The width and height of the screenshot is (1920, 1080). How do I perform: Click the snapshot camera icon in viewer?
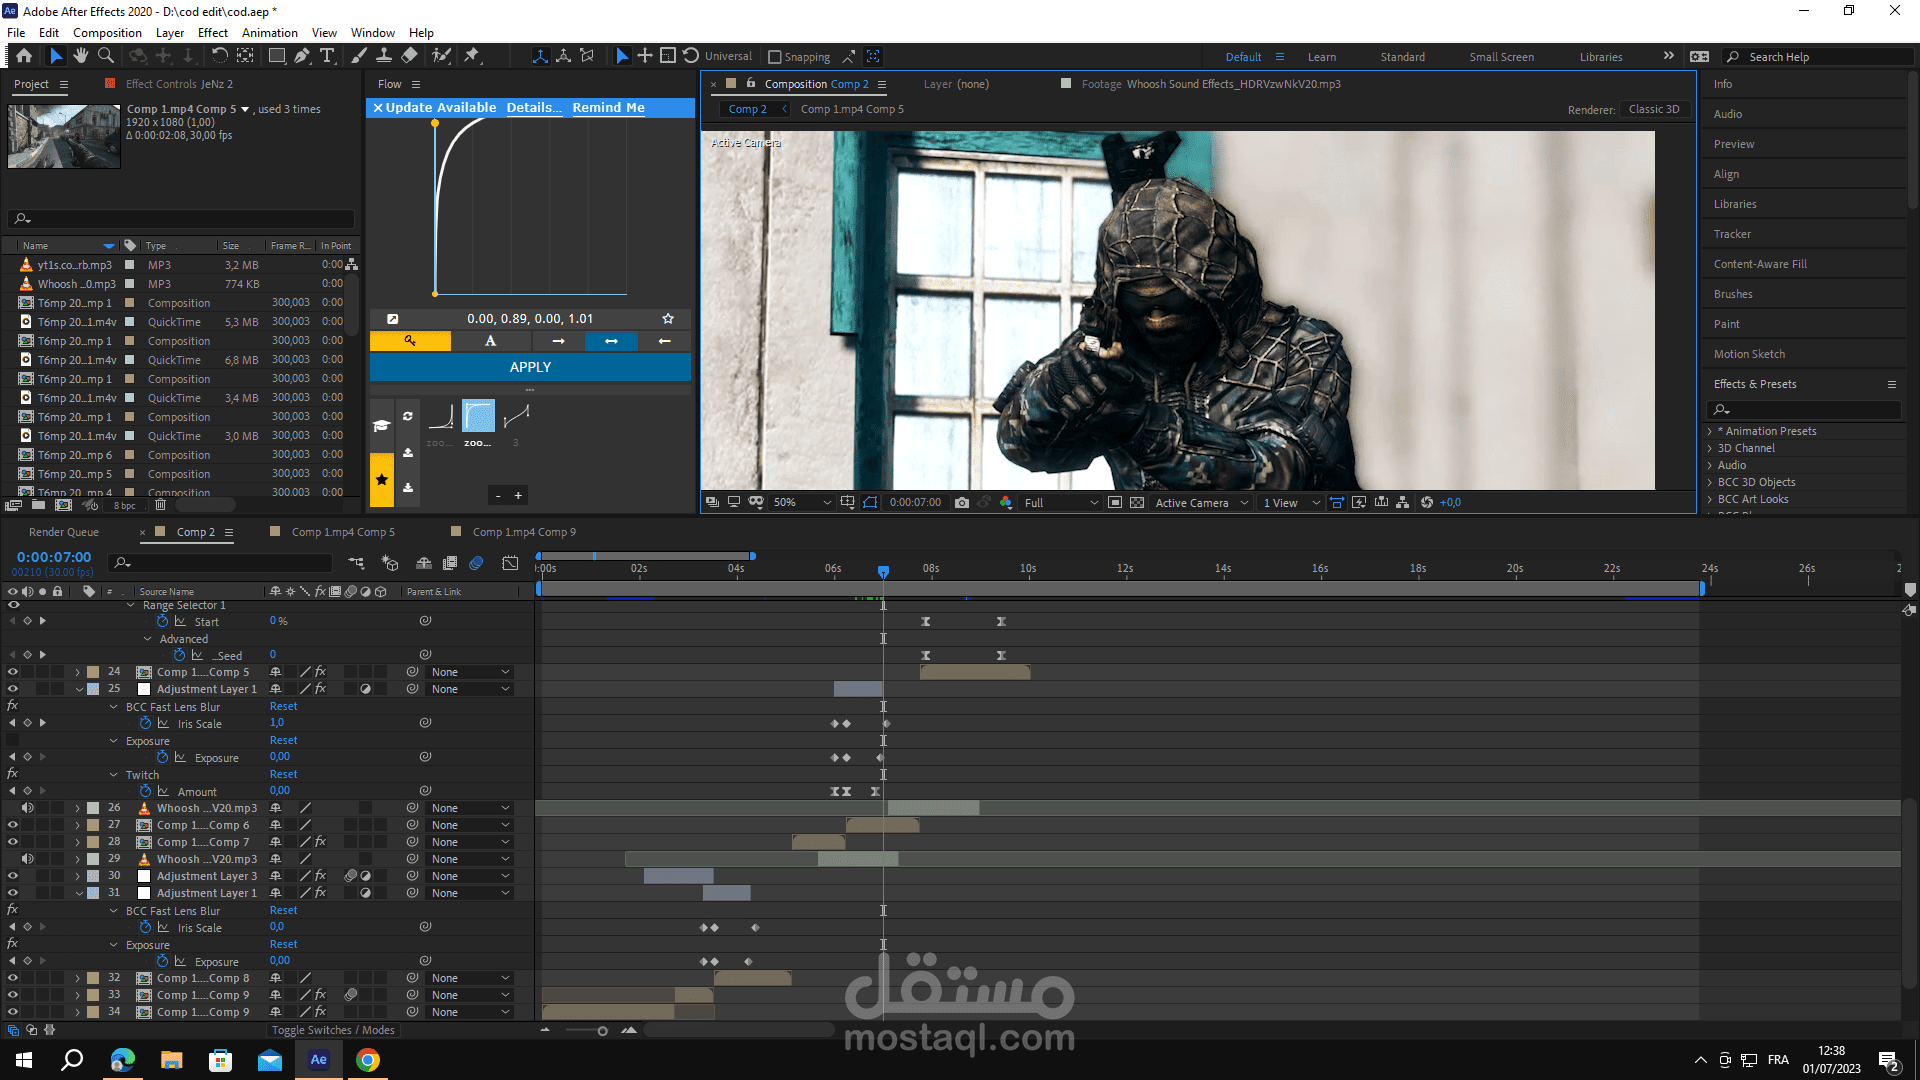(962, 503)
